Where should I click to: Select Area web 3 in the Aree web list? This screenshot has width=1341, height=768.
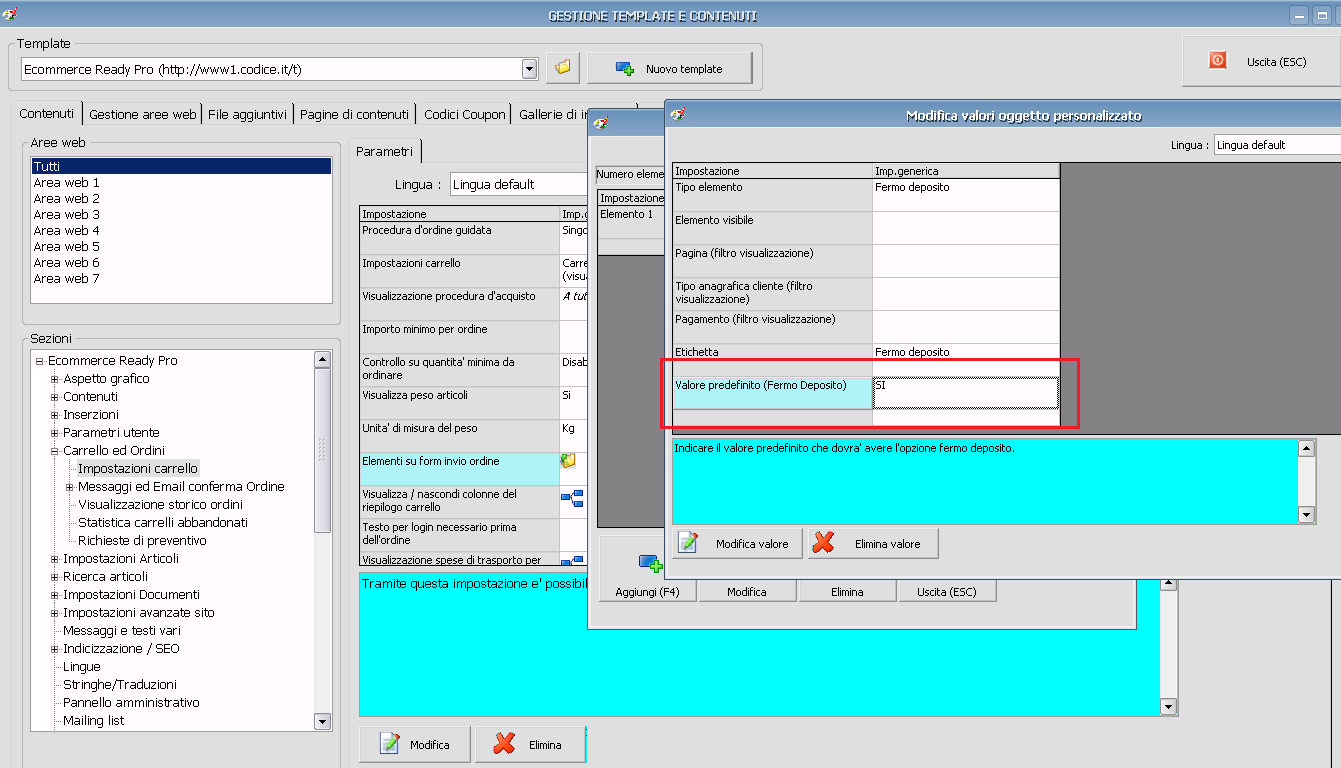click(x=67, y=214)
